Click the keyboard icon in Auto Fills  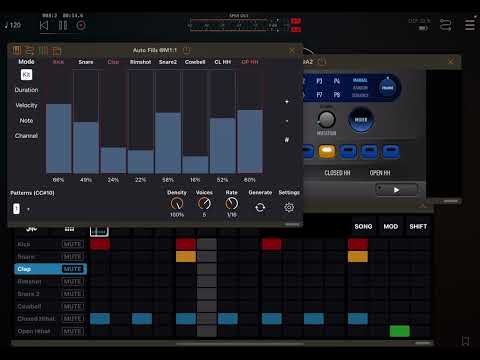[x=17, y=50]
